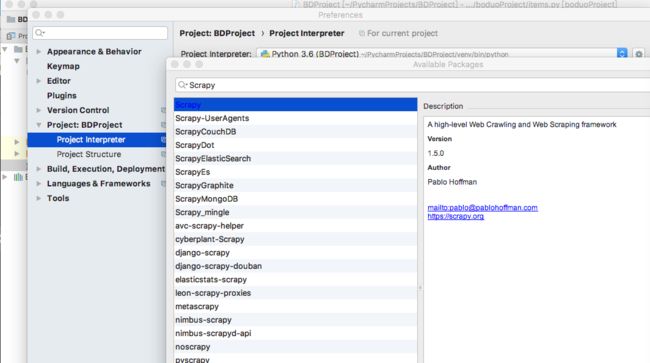Click the splitter handle between list and description

(420, 287)
